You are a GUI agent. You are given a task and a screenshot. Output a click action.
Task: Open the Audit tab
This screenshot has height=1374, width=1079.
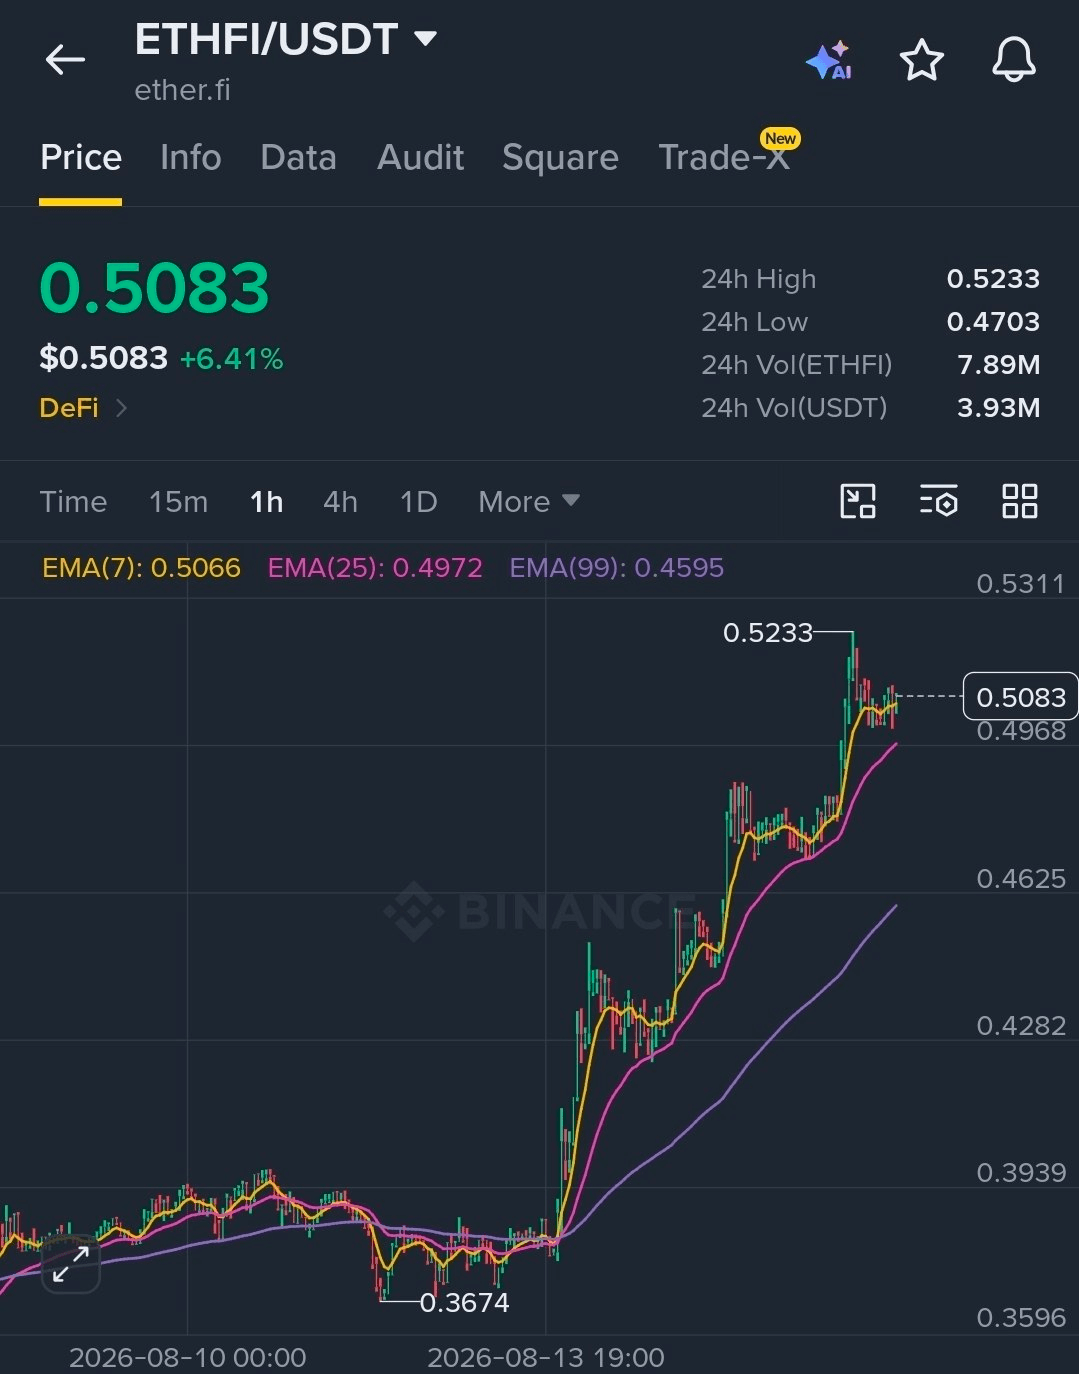(x=420, y=158)
